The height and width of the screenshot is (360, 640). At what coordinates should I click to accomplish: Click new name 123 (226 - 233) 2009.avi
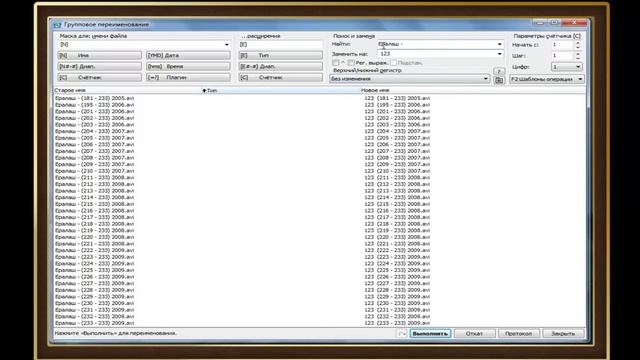397,277
